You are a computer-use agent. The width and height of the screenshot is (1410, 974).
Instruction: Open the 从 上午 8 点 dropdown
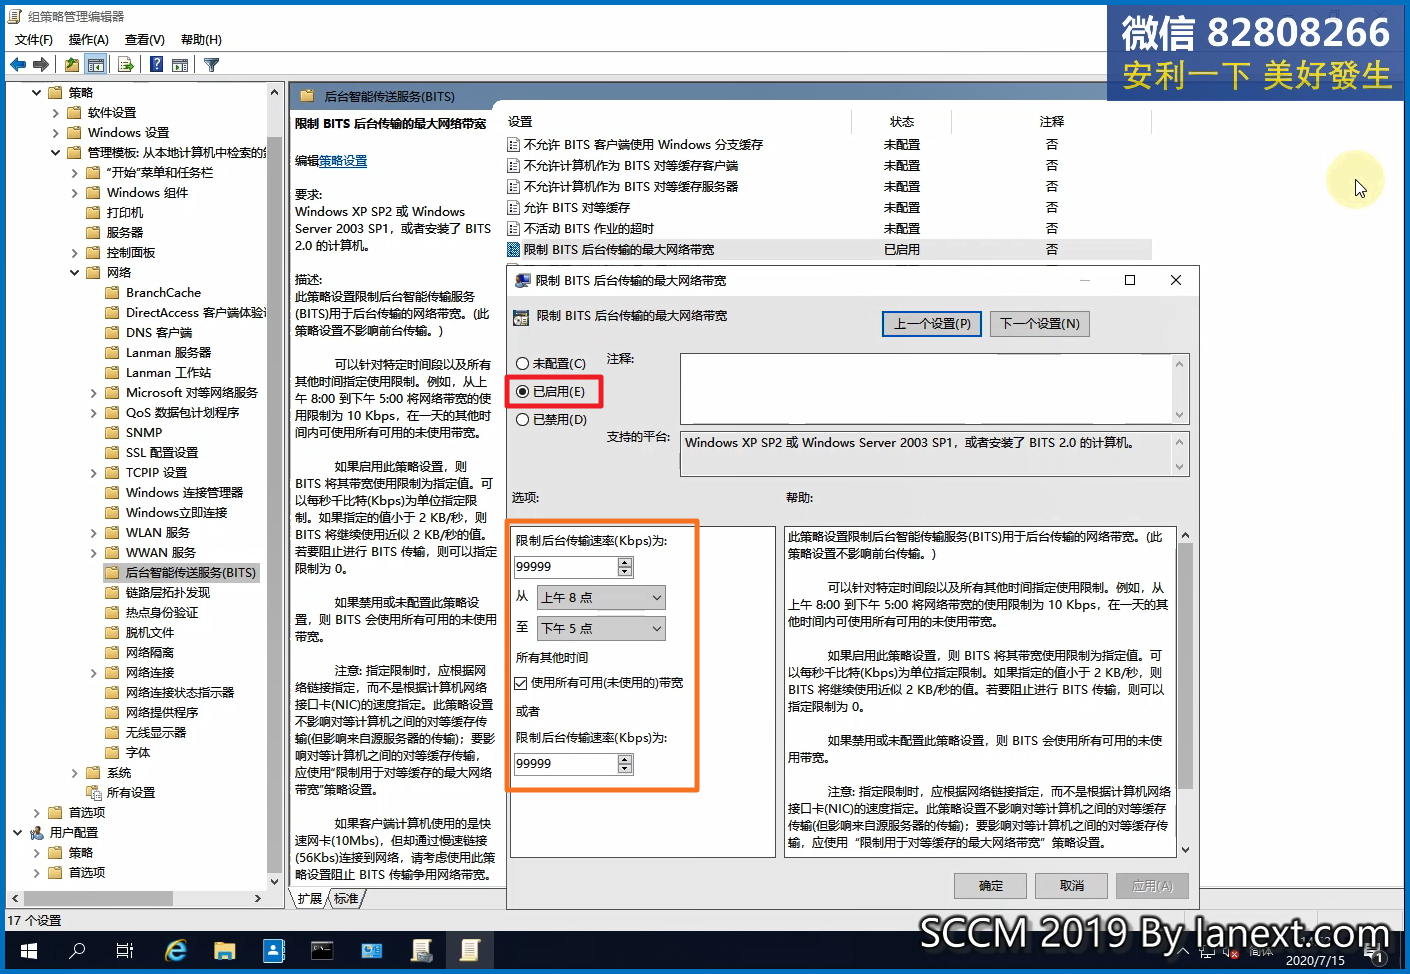click(601, 597)
